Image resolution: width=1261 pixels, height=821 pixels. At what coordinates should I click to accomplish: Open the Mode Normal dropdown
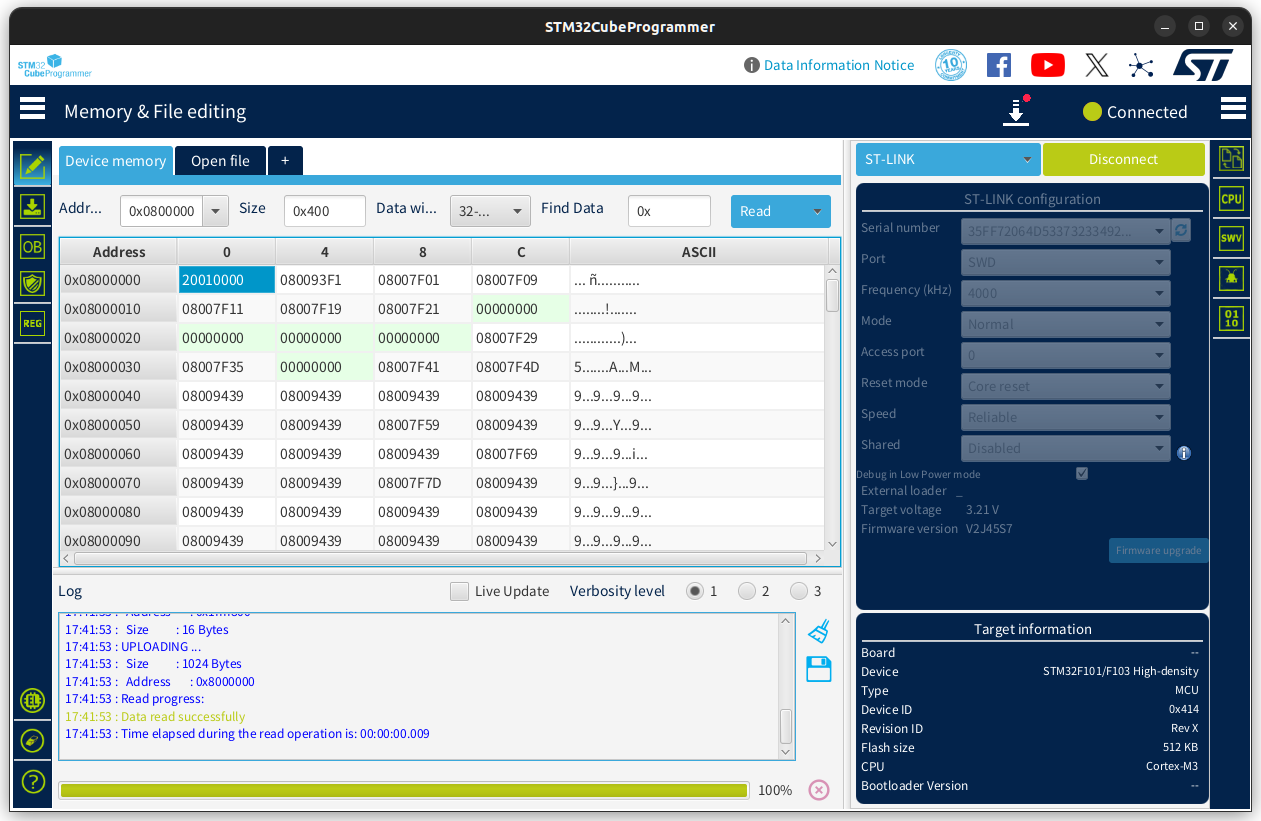click(1065, 324)
